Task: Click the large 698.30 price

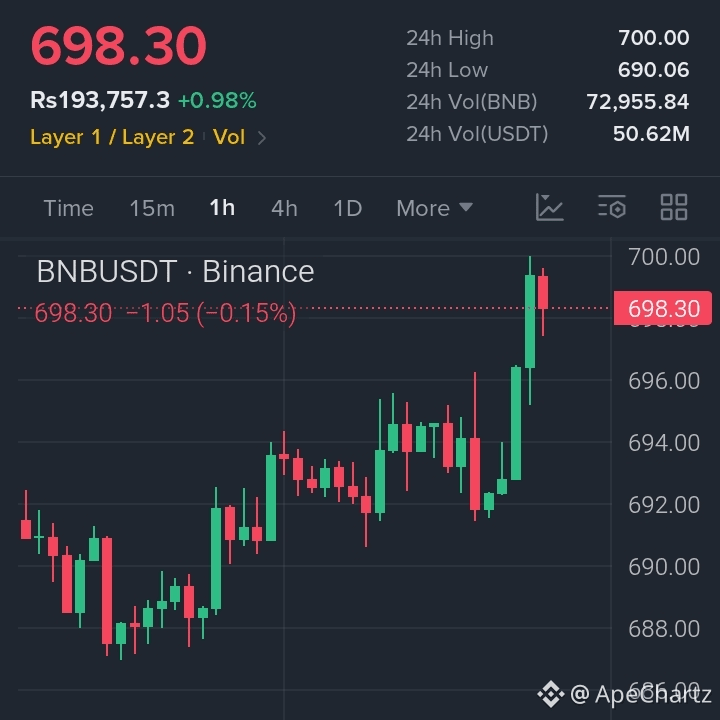Action: click(x=118, y=46)
